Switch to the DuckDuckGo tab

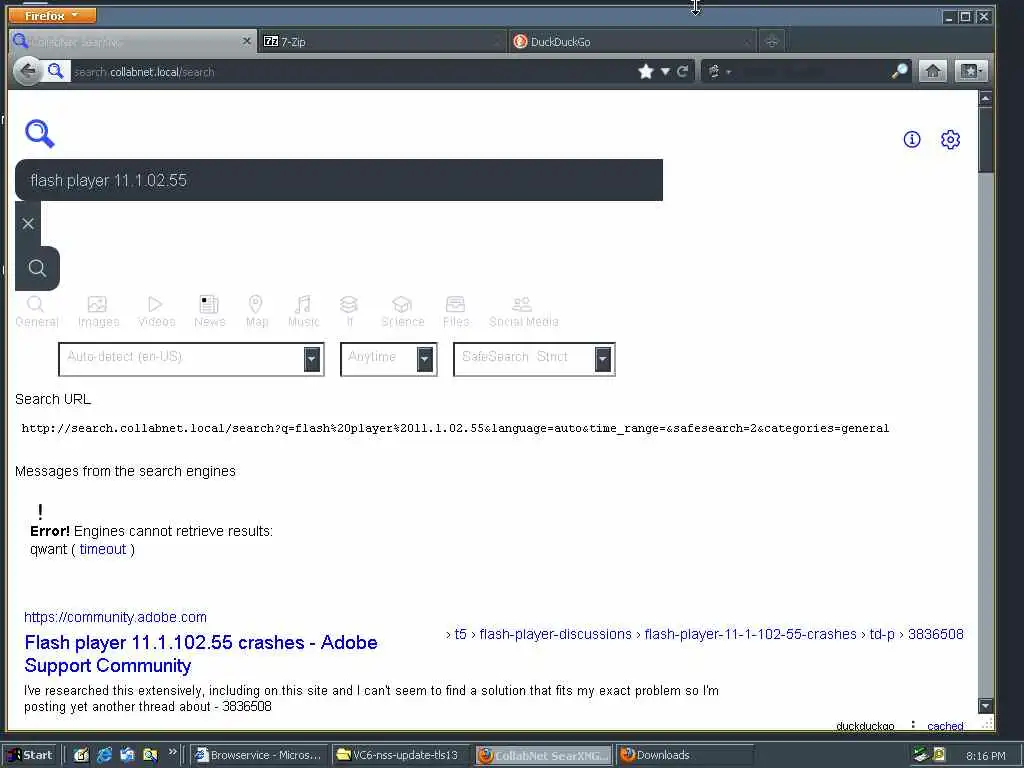(x=632, y=41)
